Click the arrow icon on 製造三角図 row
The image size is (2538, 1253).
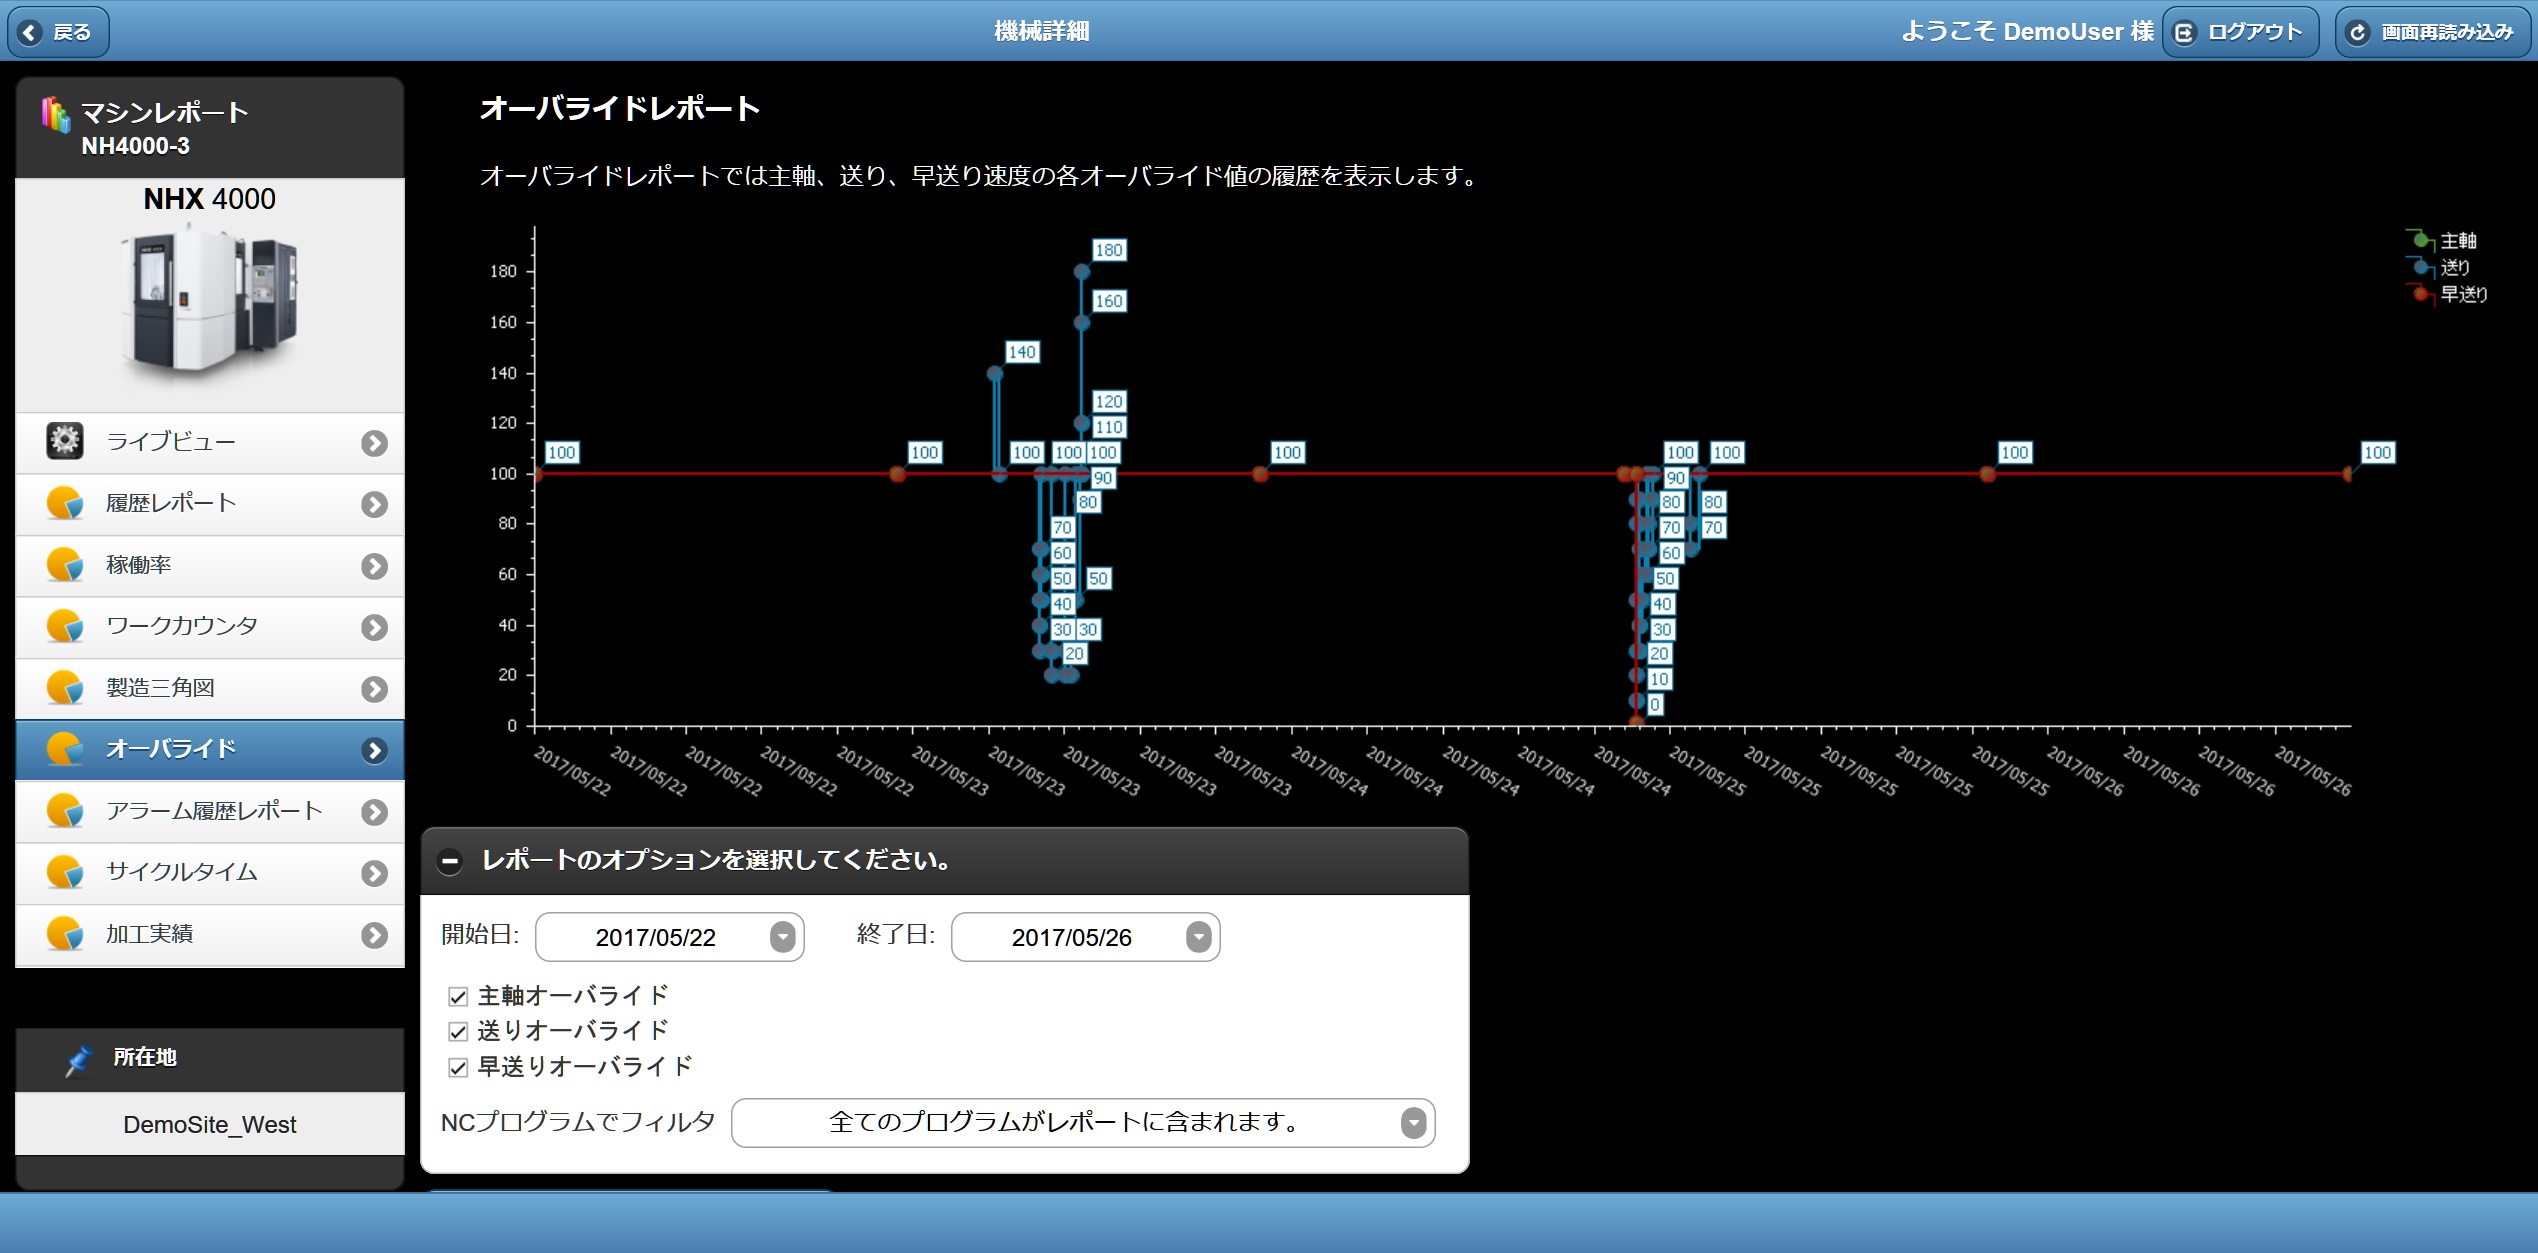[x=375, y=689]
